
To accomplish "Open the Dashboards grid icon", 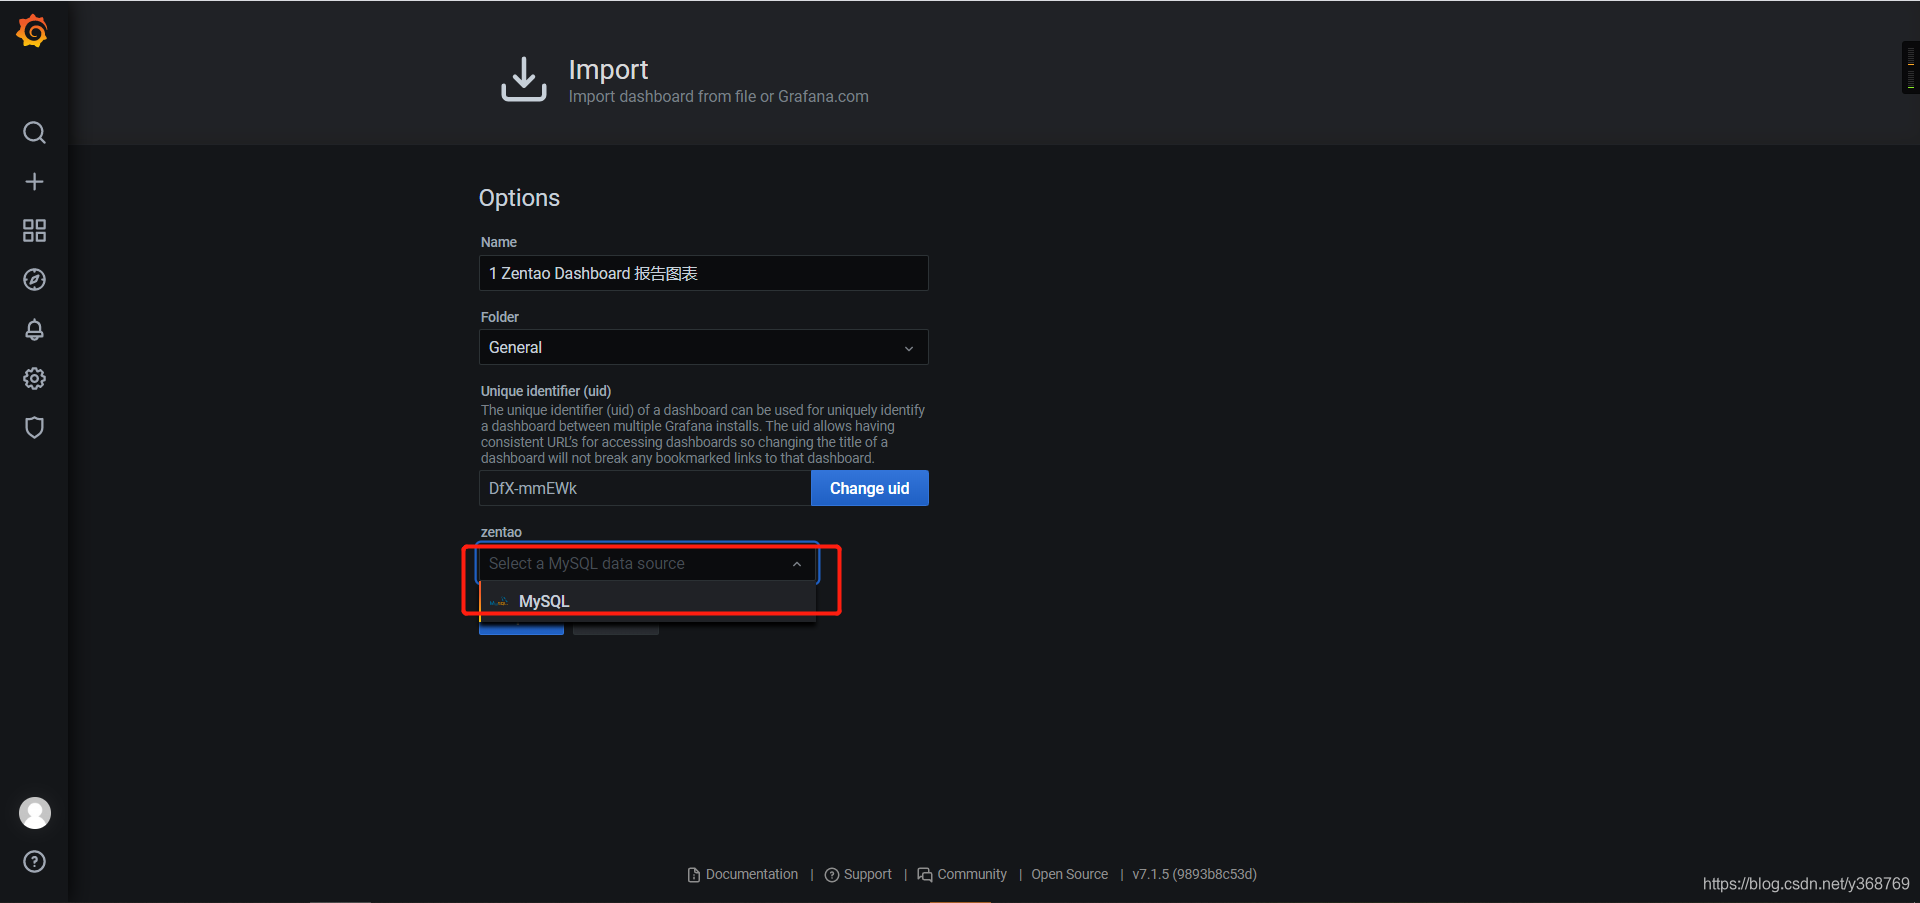I will click(34, 231).
